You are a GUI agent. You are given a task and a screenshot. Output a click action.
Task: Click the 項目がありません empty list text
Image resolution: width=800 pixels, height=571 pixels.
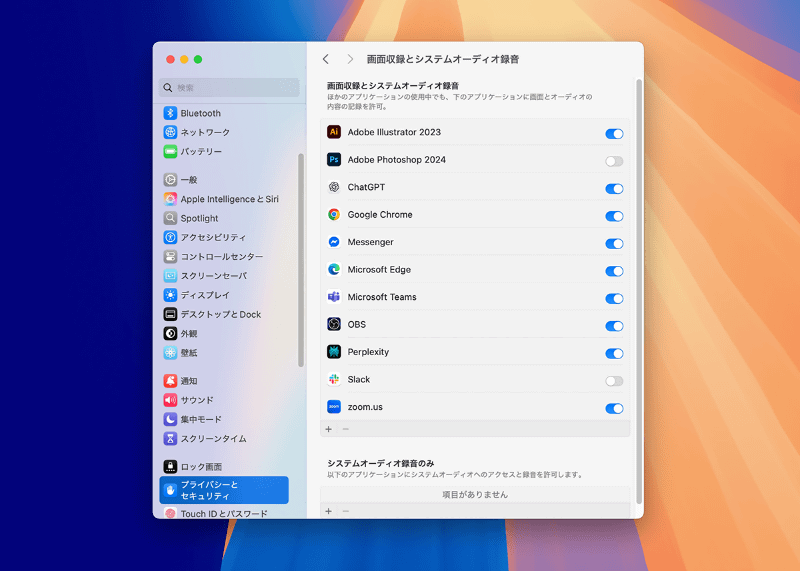tap(475, 494)
